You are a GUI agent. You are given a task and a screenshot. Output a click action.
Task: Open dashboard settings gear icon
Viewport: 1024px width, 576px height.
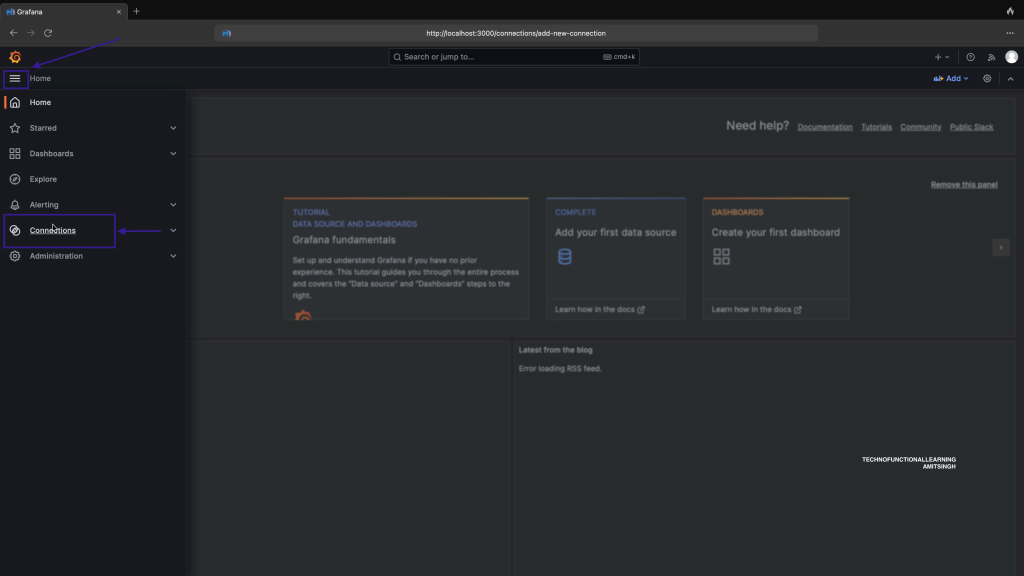pyautogui.click(x=987, y=78)
